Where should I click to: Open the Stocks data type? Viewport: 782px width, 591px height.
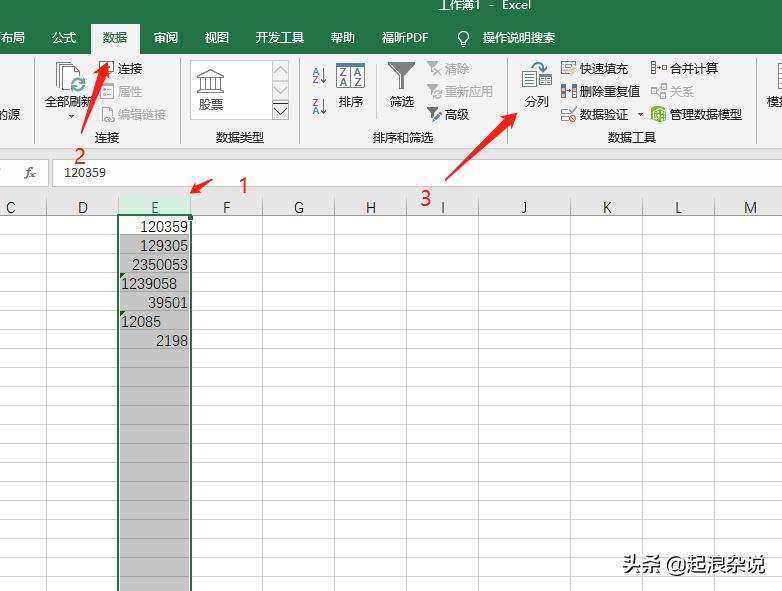(210, 90)
